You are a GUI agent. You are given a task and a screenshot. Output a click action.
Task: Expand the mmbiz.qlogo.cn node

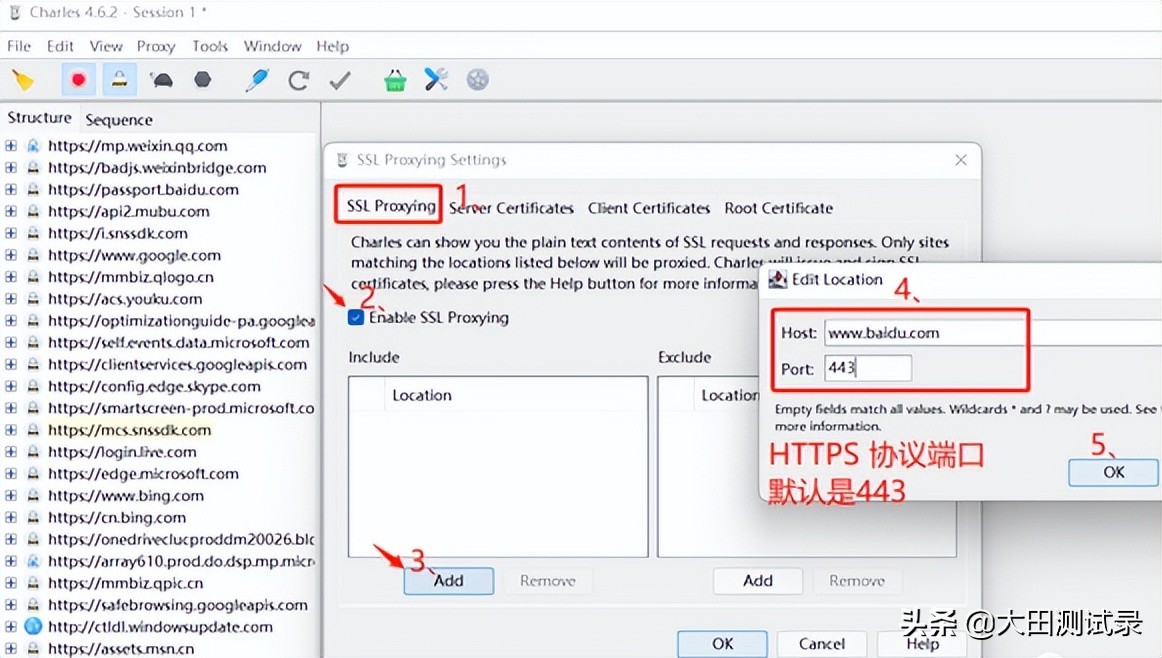11,277
